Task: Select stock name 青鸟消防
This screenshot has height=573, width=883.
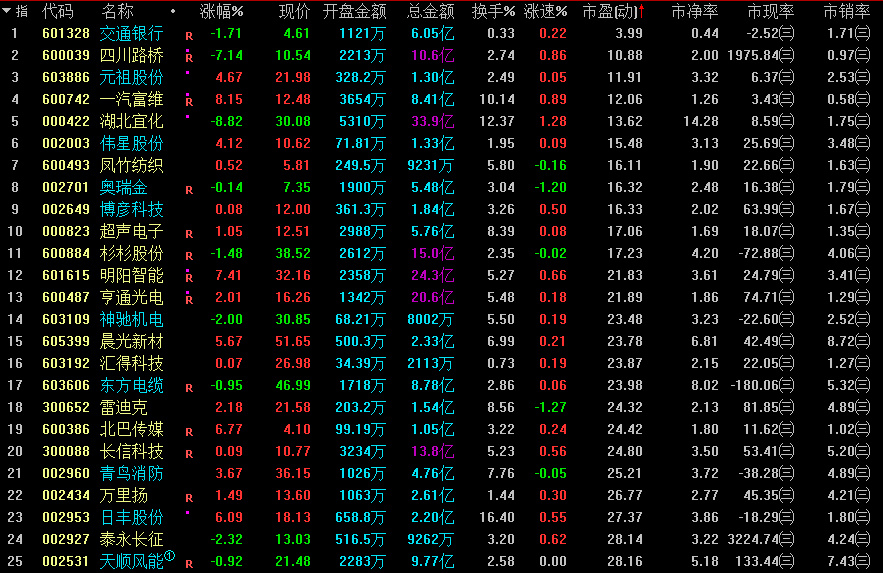Action: tap(131, 473)
